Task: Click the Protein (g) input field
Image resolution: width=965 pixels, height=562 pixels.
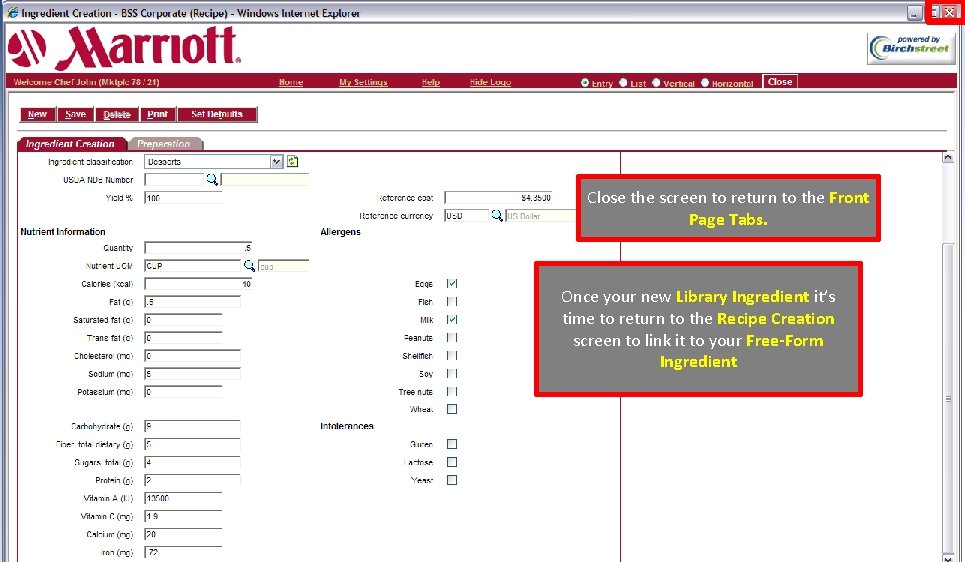Action: click(x=193, y=480)
